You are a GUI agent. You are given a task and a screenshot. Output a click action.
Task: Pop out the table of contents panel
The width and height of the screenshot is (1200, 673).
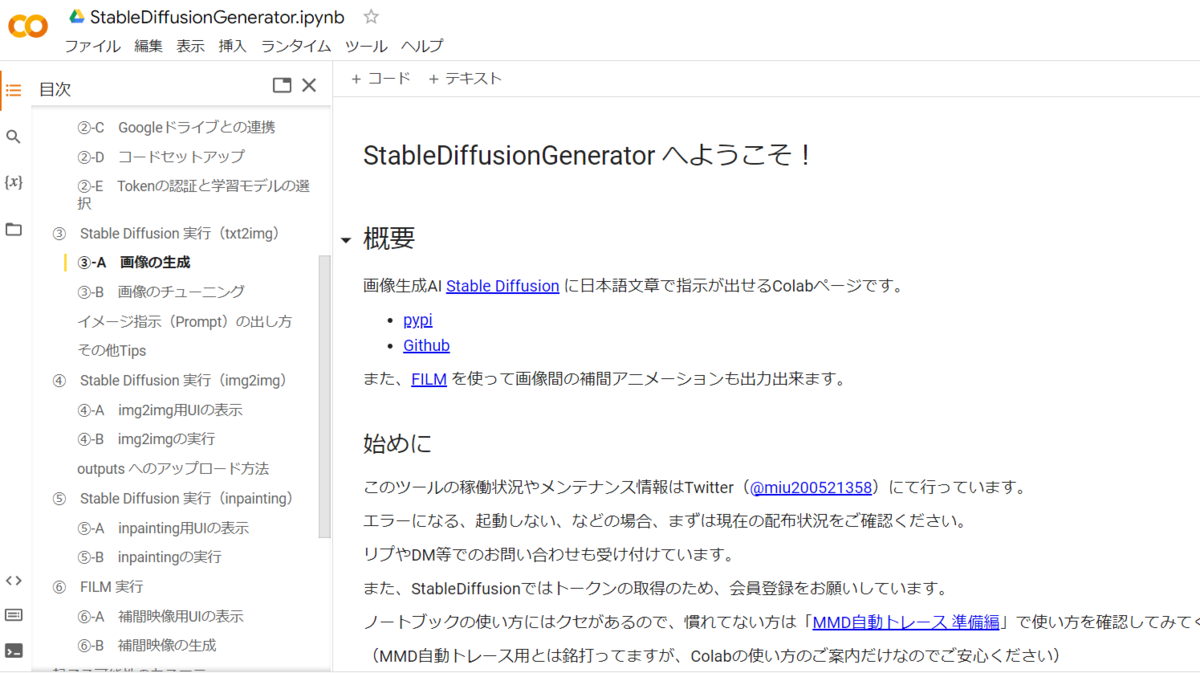click(282, 86)
